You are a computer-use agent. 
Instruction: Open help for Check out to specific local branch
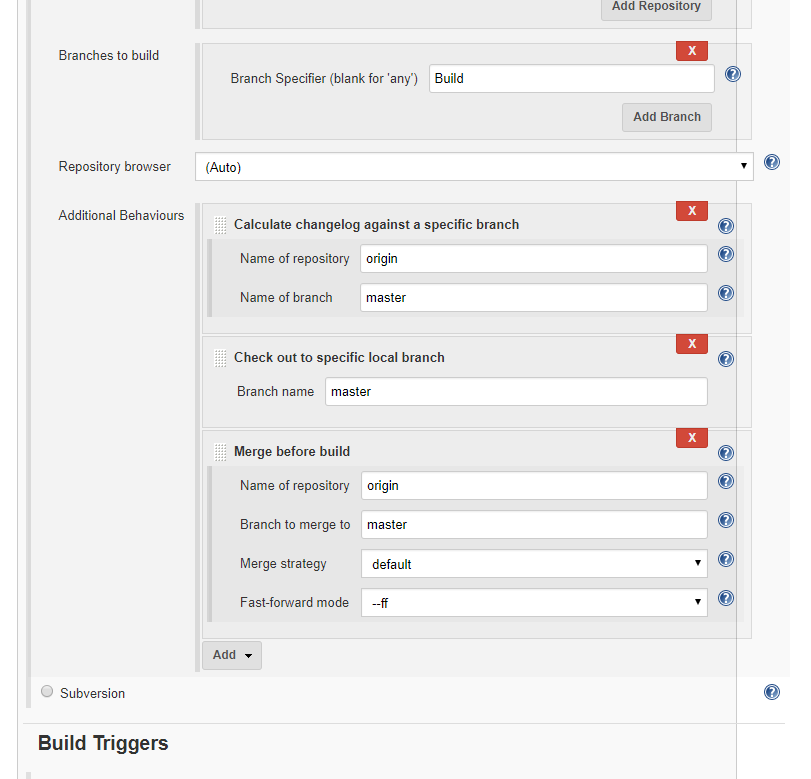(x=726, y=359)
